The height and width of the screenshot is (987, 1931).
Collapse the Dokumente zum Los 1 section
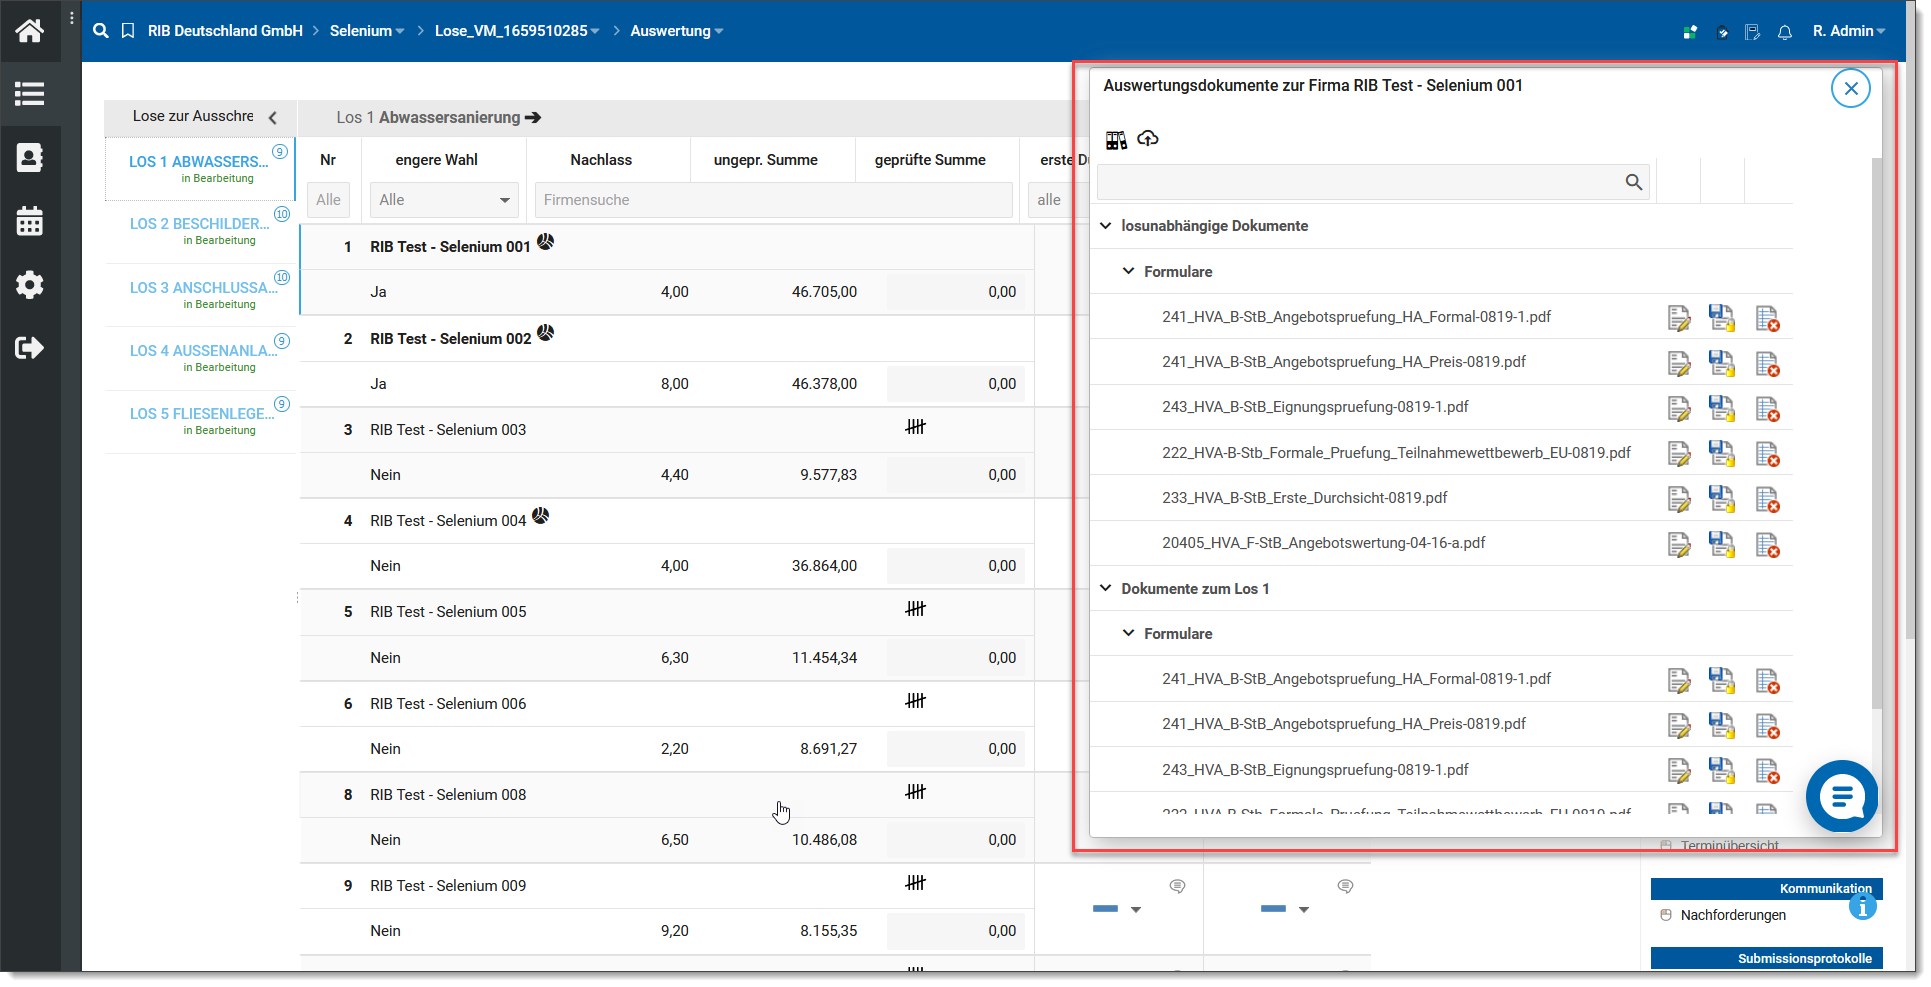click(x=1106, y=588)
